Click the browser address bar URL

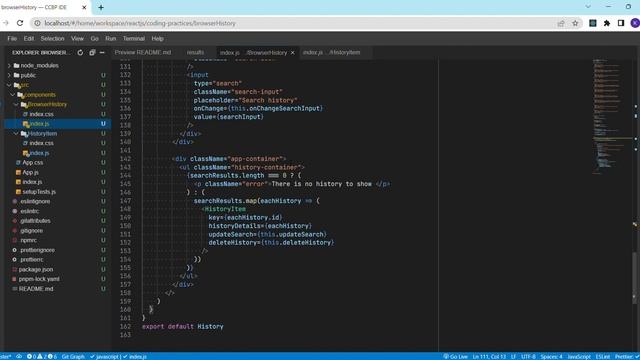140,23
